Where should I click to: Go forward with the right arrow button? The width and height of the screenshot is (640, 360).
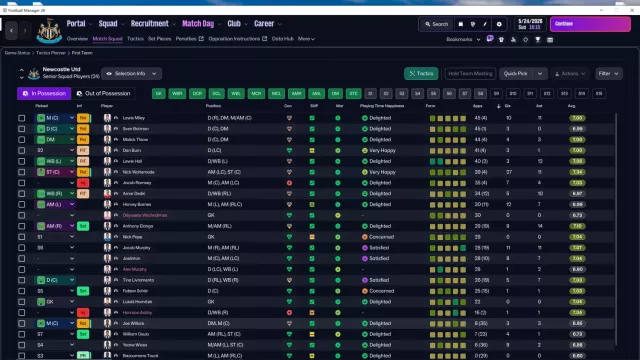25,31
